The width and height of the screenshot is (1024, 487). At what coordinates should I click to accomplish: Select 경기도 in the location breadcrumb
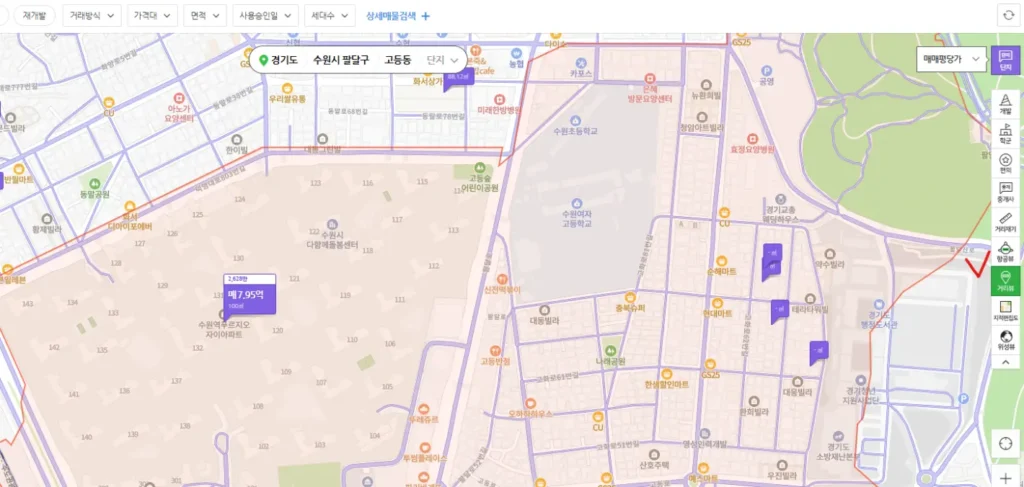pyautogui.click(x=285, y=60)
